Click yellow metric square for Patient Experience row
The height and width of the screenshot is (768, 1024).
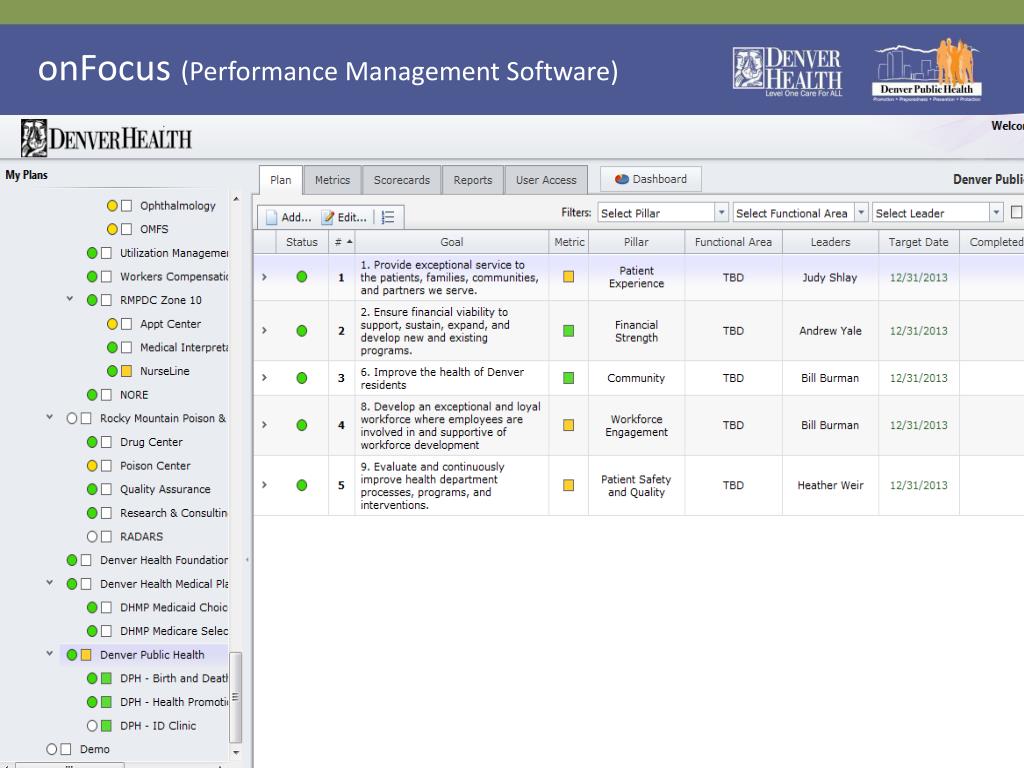(x=569, y=277)
